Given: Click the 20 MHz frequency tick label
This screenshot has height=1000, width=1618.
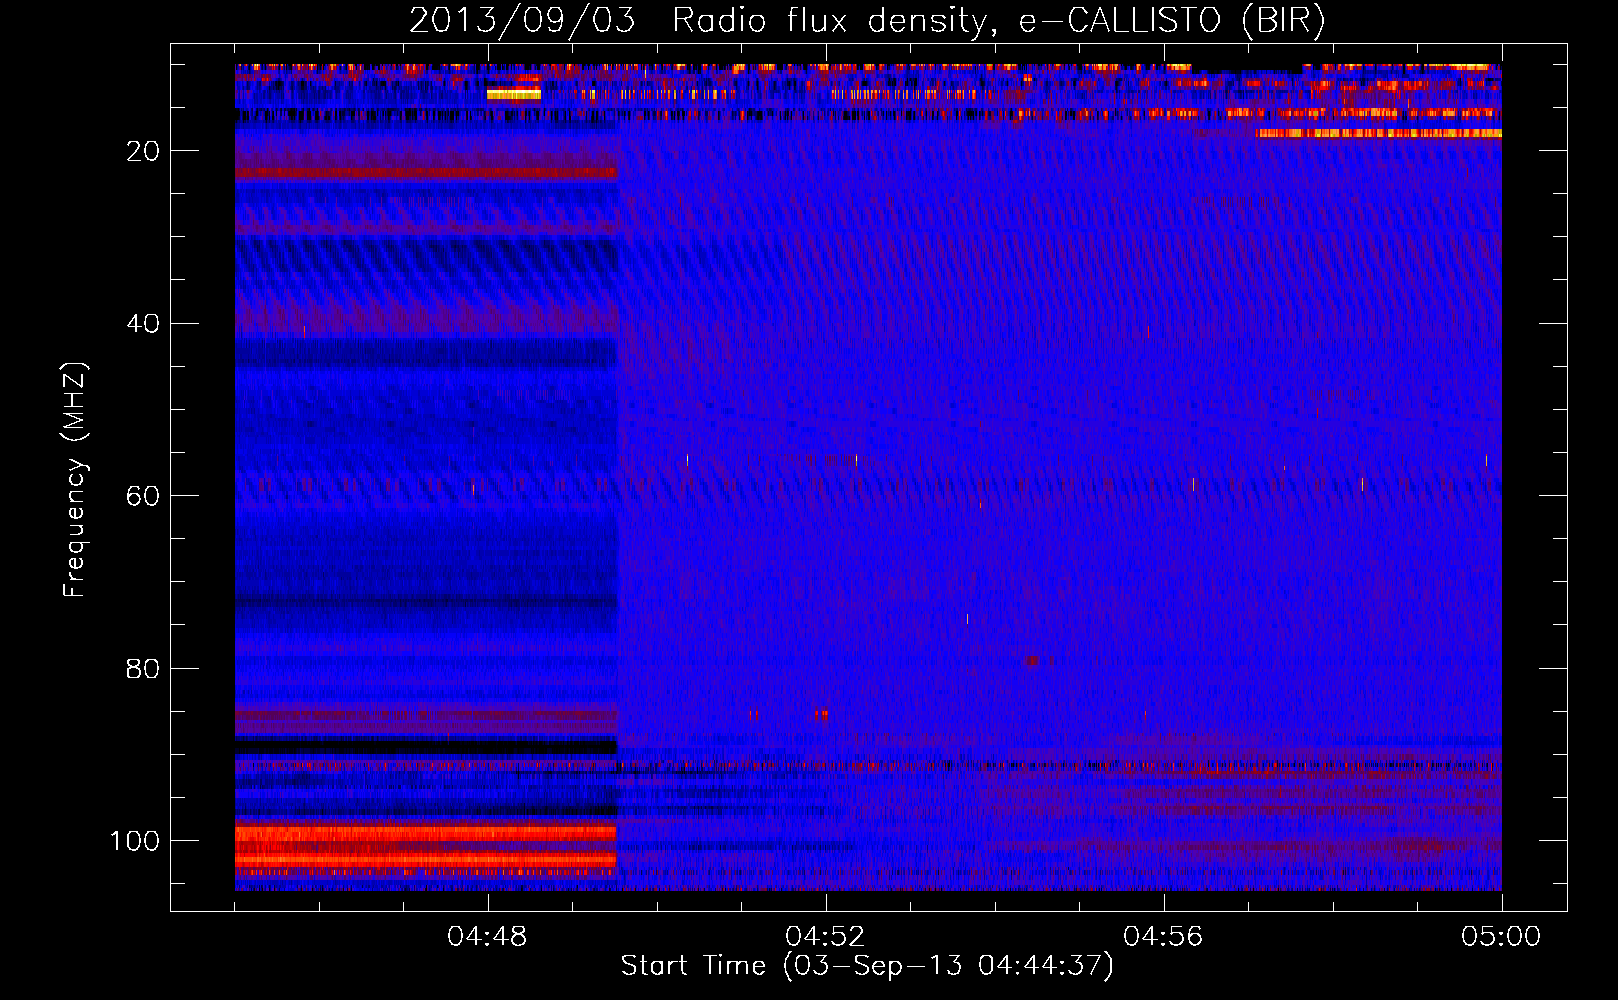Looking at the screenshot, I should (144, 151).
